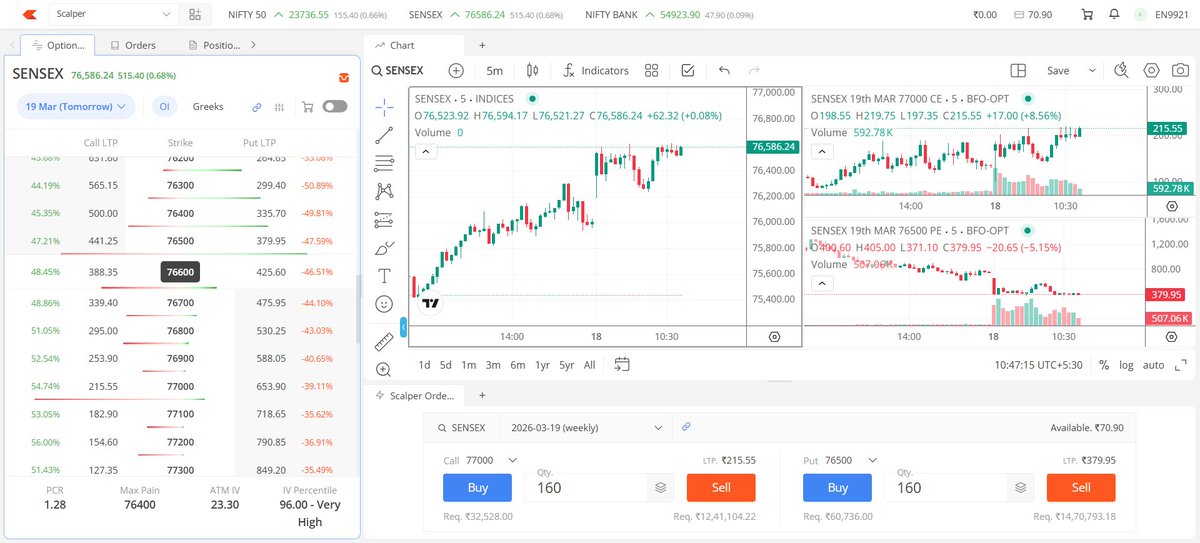Take a chart snapshot with camera icon
This screenshot has width=1200, height=543.
pyautogui.click(x=1181, y=70)
